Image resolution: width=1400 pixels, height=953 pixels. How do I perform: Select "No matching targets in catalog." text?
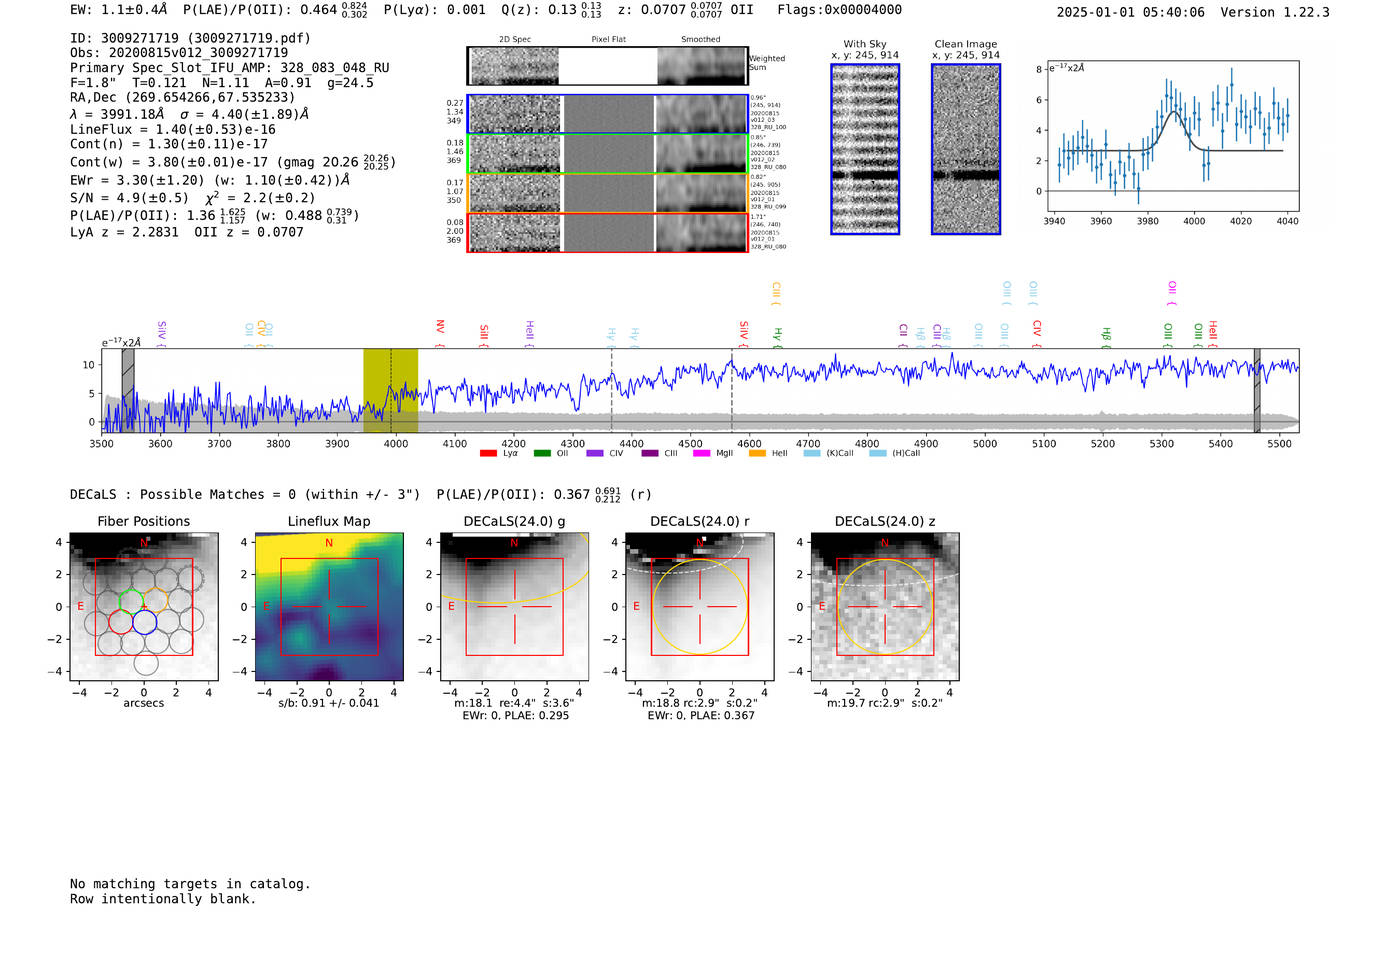click(190, 884)
